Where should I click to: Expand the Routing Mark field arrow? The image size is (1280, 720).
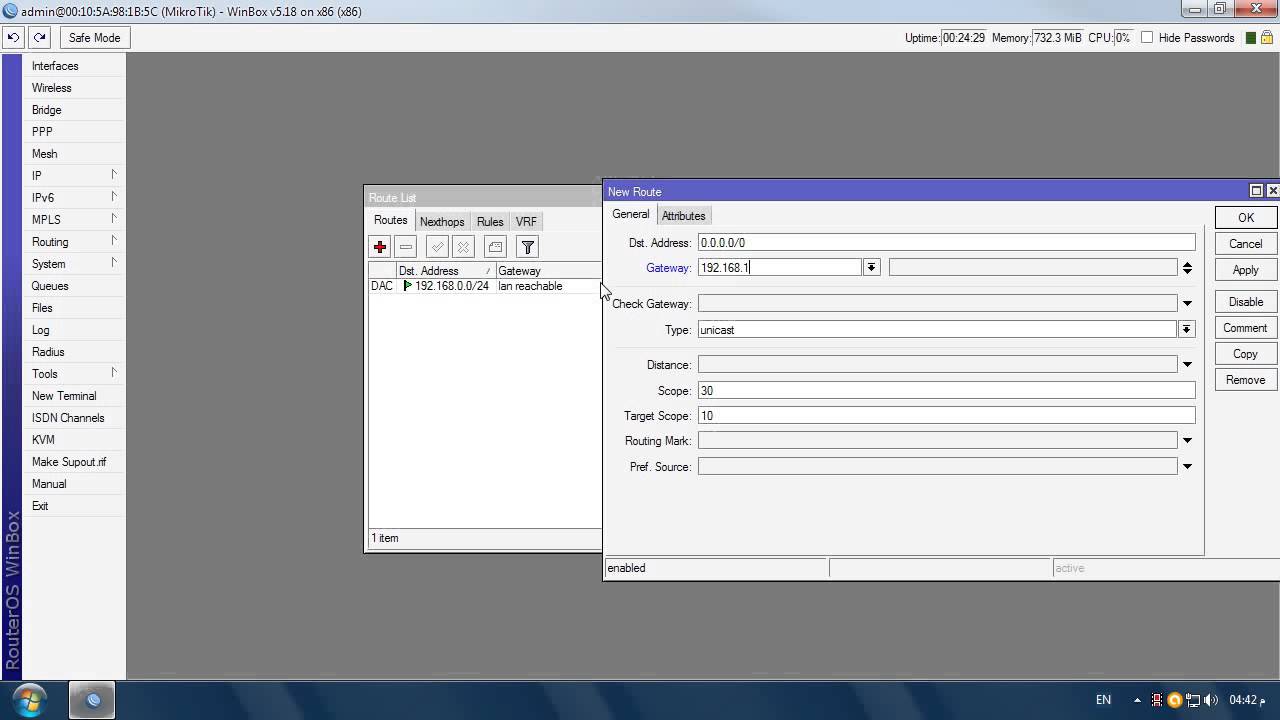pos(1187,440)
